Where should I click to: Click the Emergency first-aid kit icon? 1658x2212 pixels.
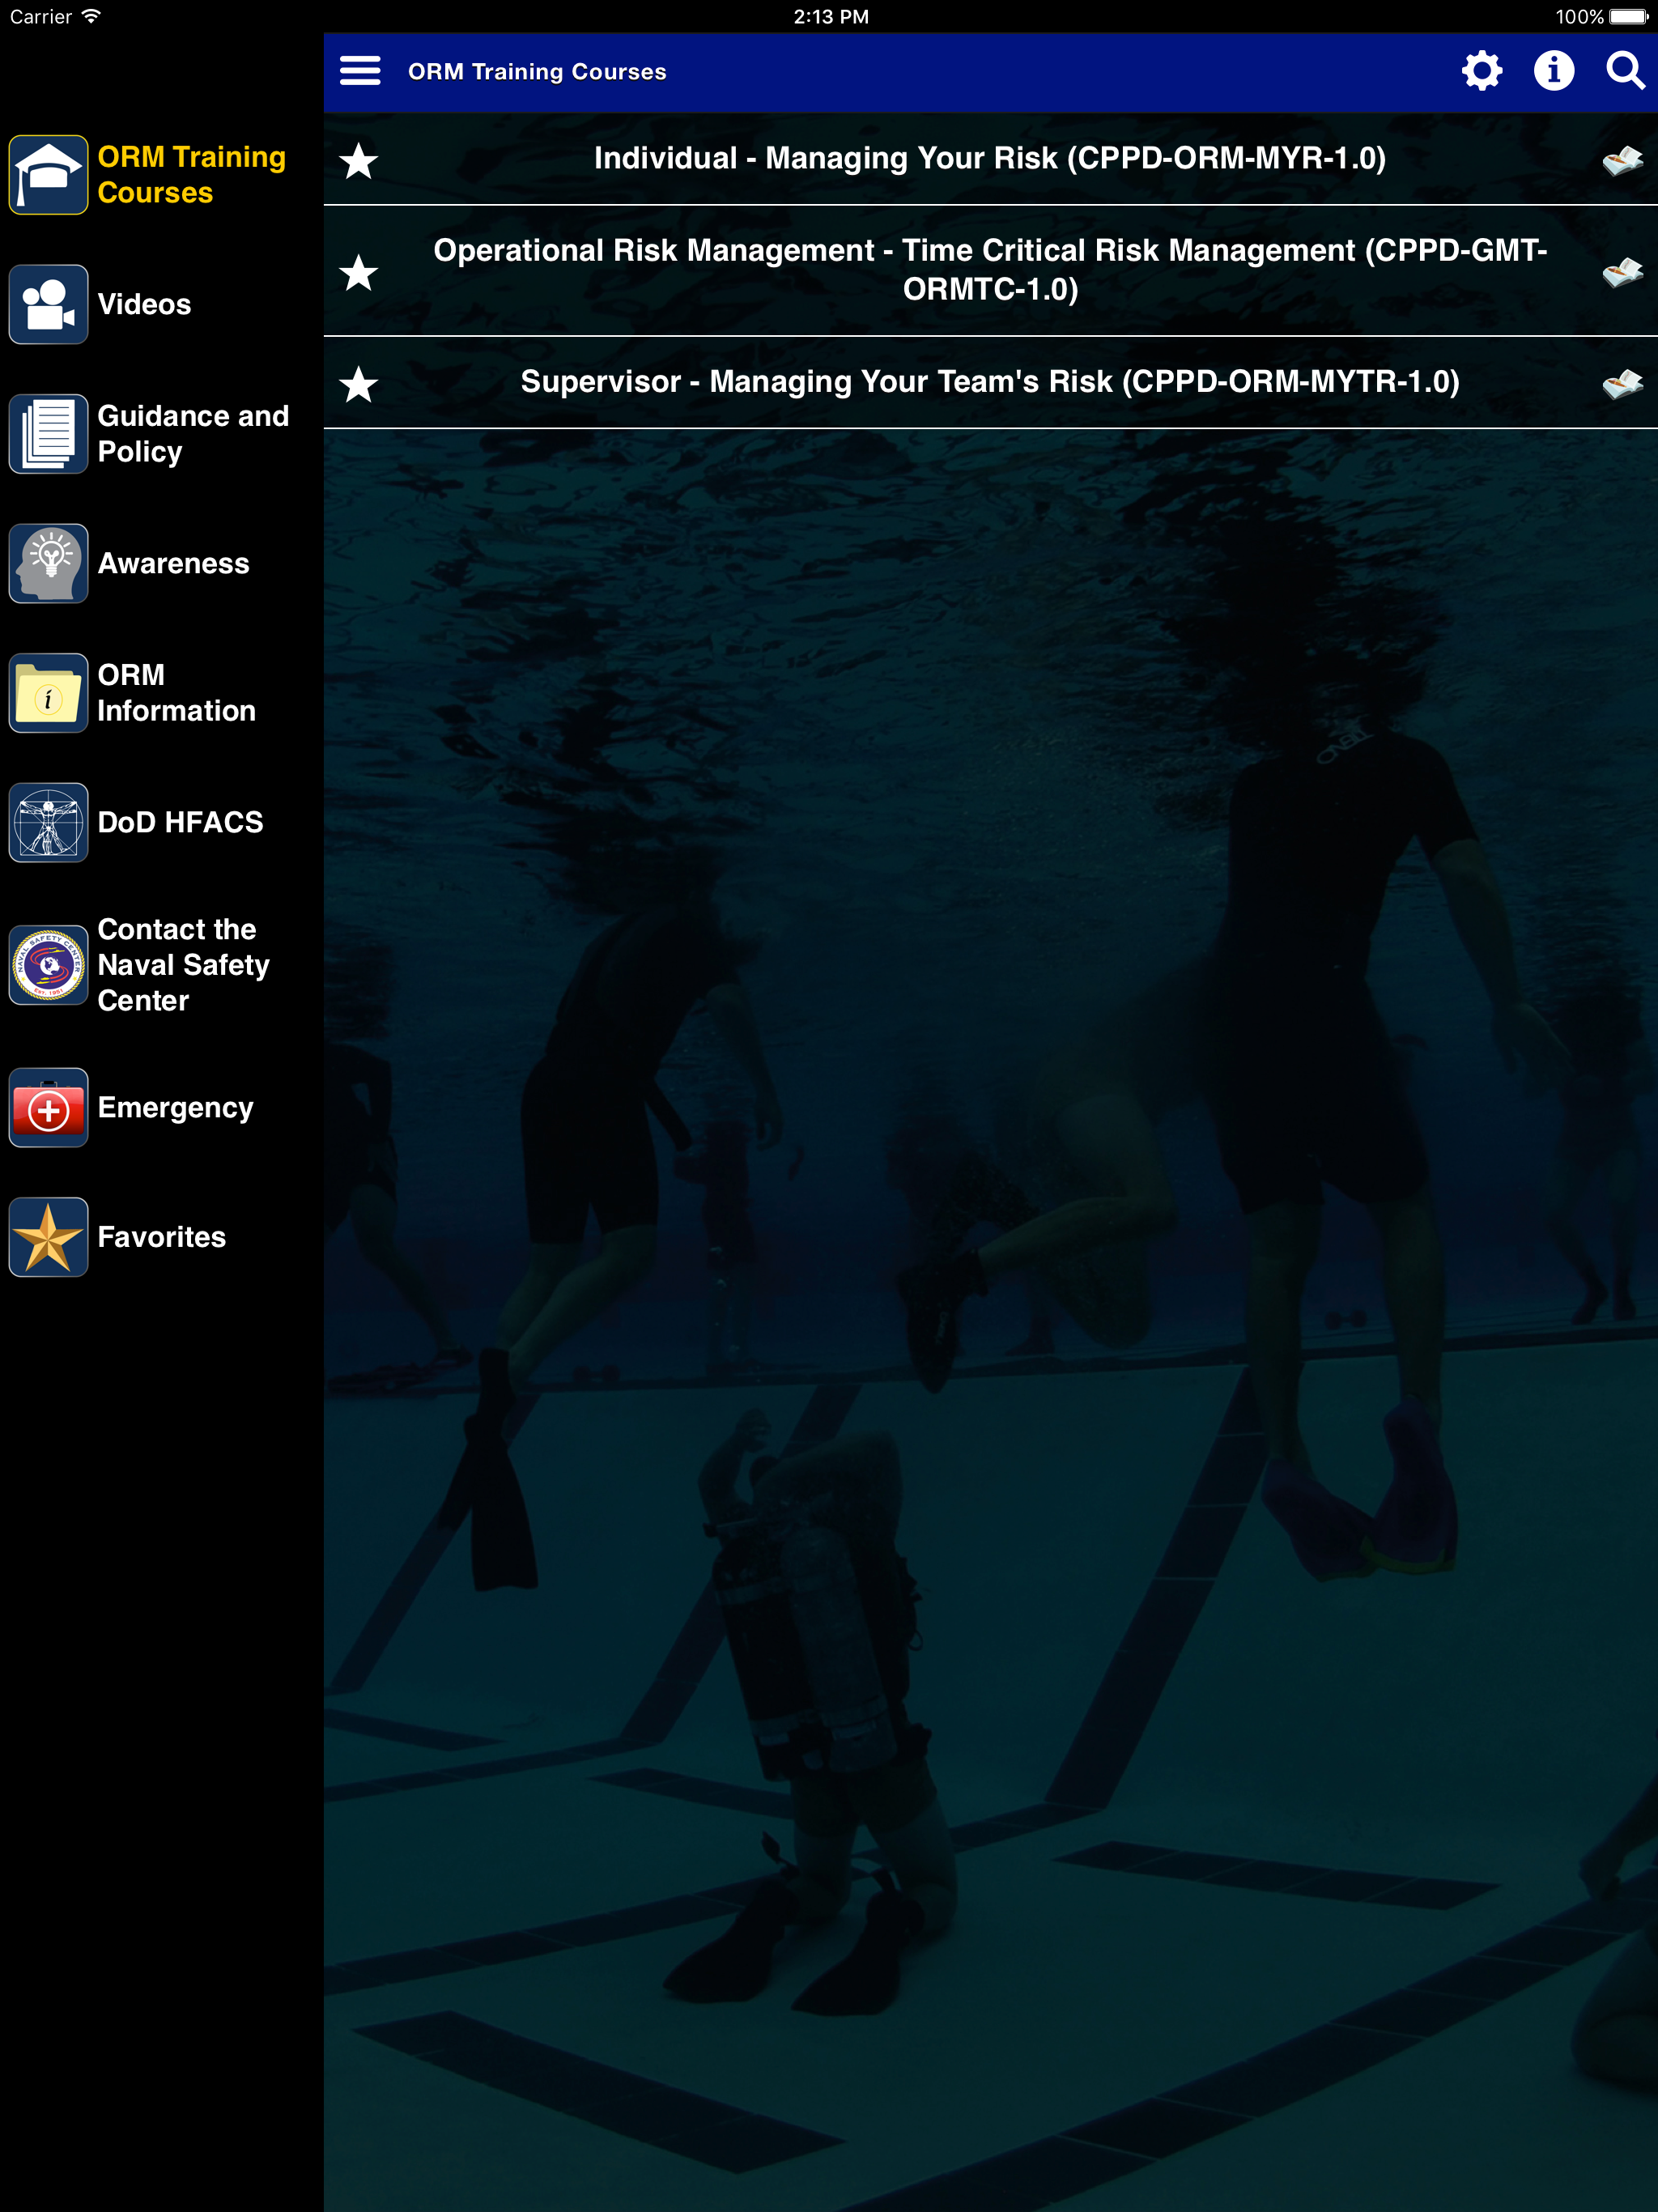48,1108
